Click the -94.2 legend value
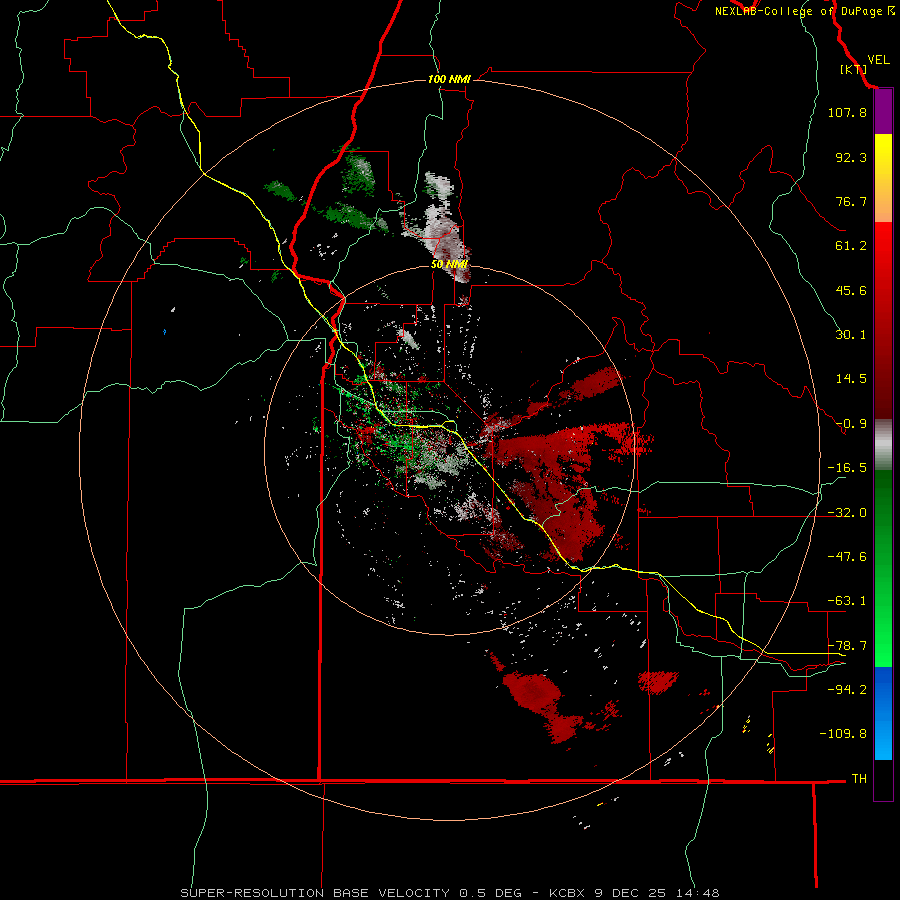This screenshot has width=900, height=900. click(x=847, y=689)
